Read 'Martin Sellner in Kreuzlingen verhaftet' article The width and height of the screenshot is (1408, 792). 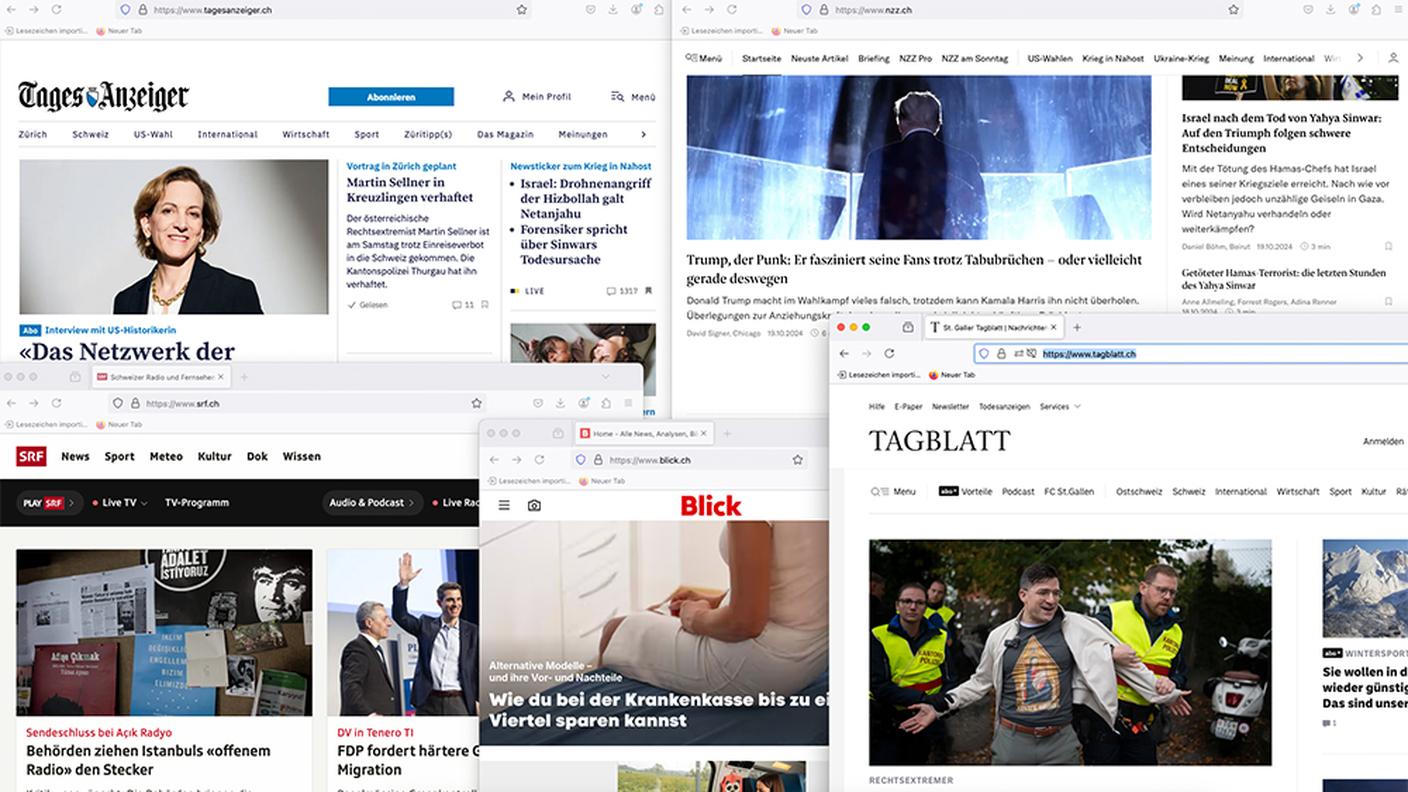pos(410,190)
